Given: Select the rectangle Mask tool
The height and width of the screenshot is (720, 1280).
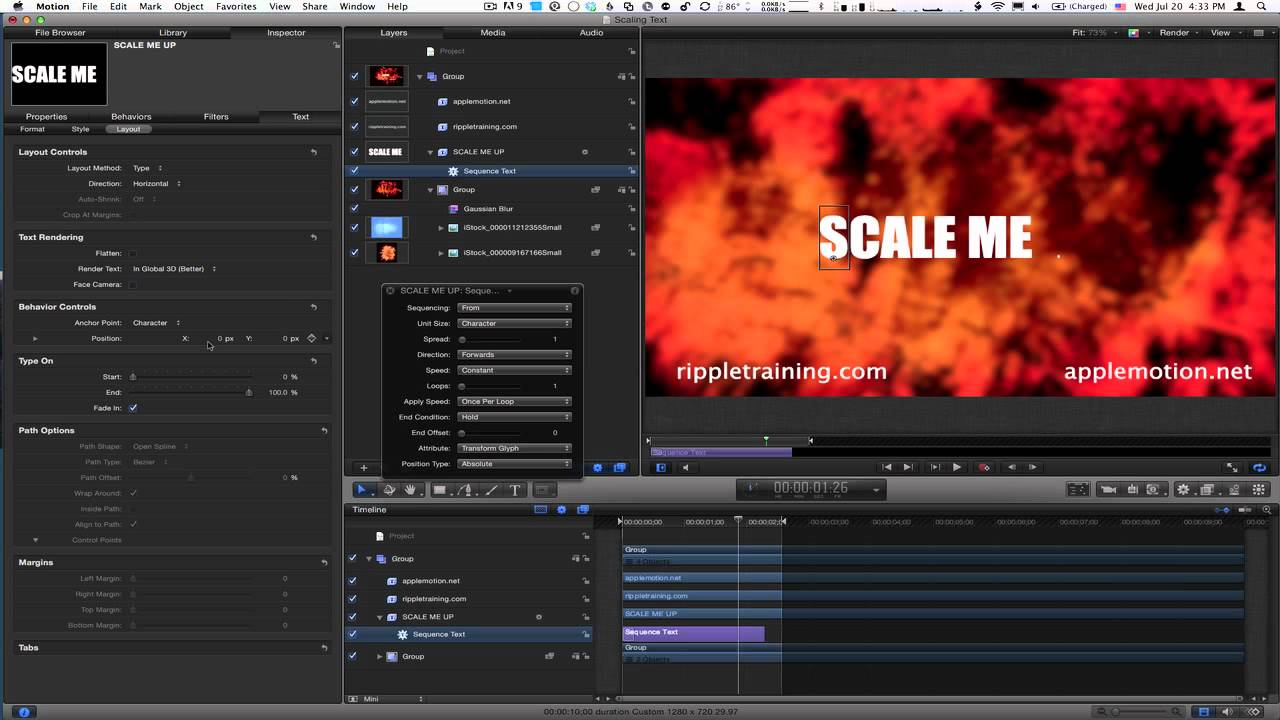Looking at the screenshot, I should point(542,490).
